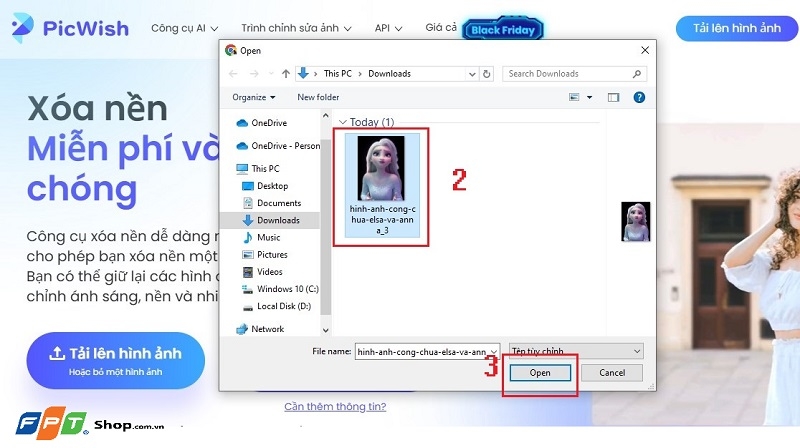Screen dimensions: 800x448
Task: Click the search magnifier icon
Action: pyautogui.click(x=637, y=74)
